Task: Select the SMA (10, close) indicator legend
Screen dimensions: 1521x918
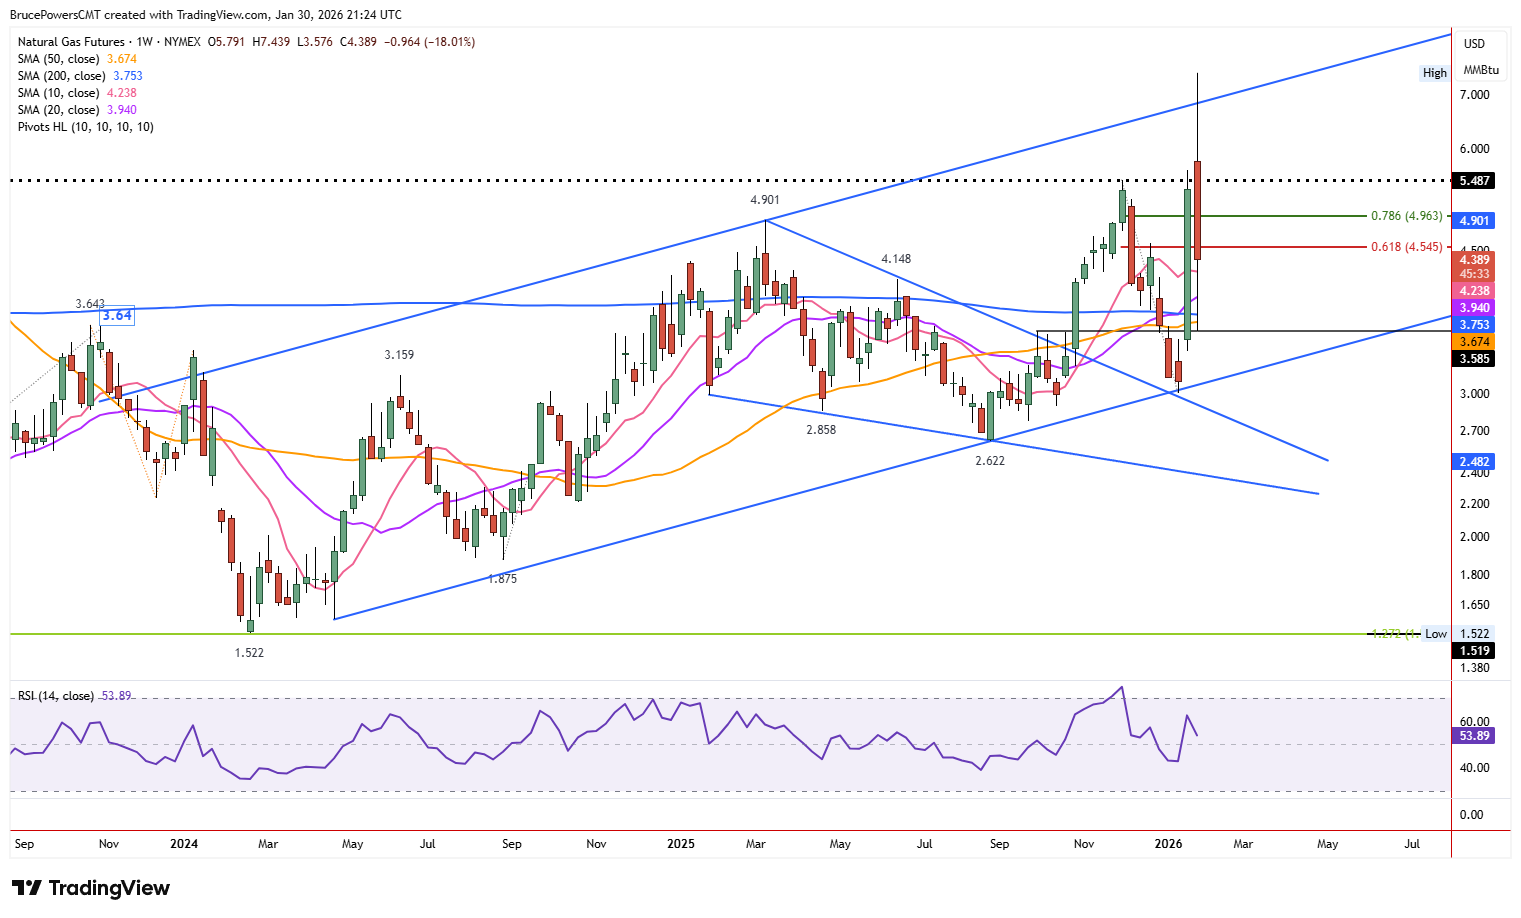Action: pos(57,92)
